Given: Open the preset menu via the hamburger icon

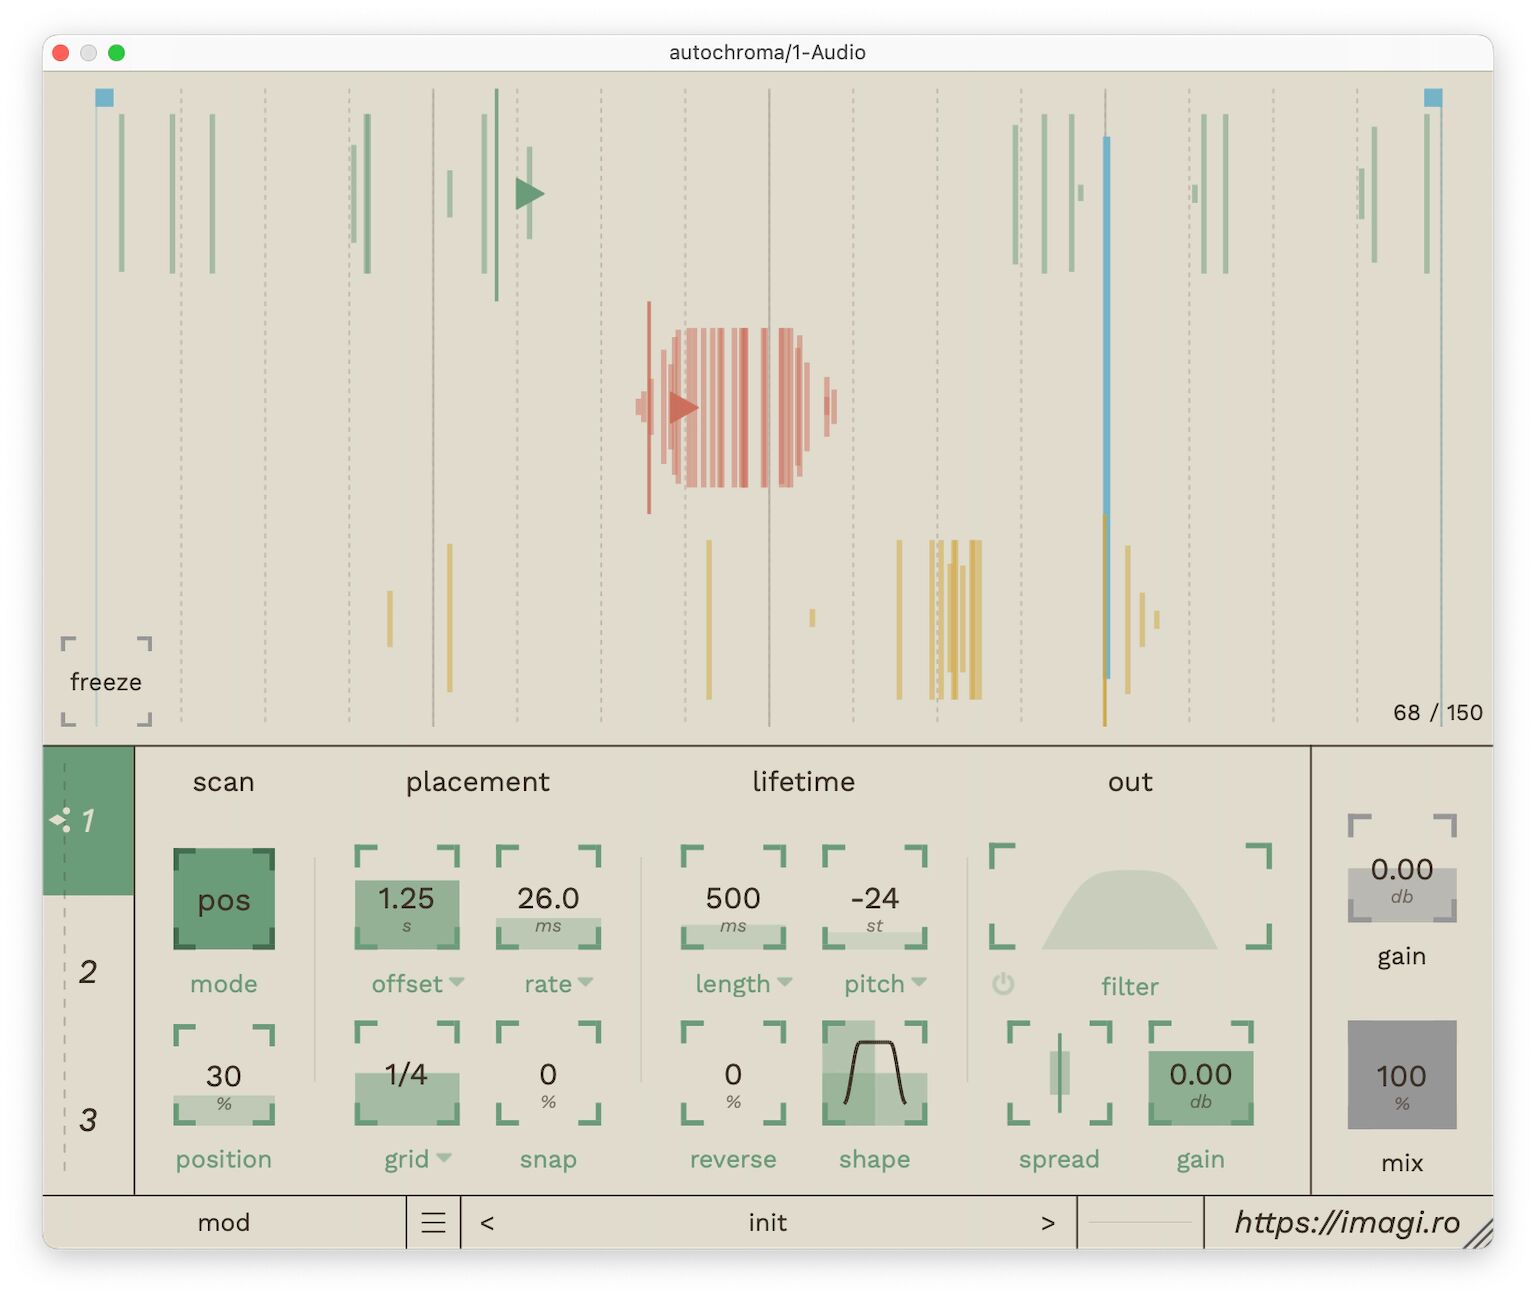Looking at the screenshot, I should pos(432,1222).
